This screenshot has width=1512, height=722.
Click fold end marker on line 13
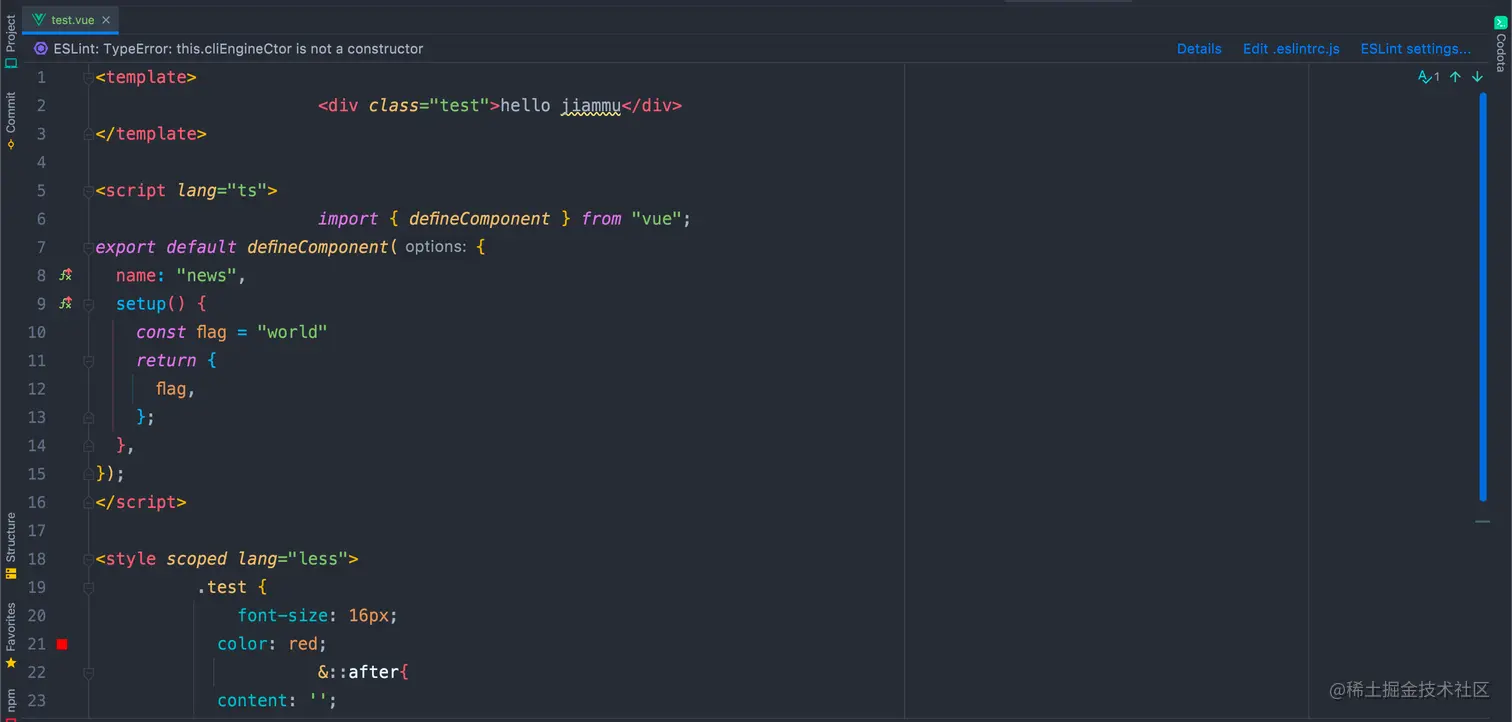[x=88, y=417]
